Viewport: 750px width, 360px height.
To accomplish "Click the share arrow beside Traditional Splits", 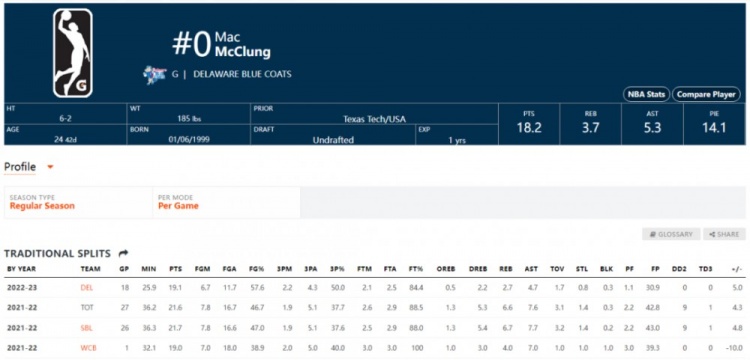I will [123, 254].
